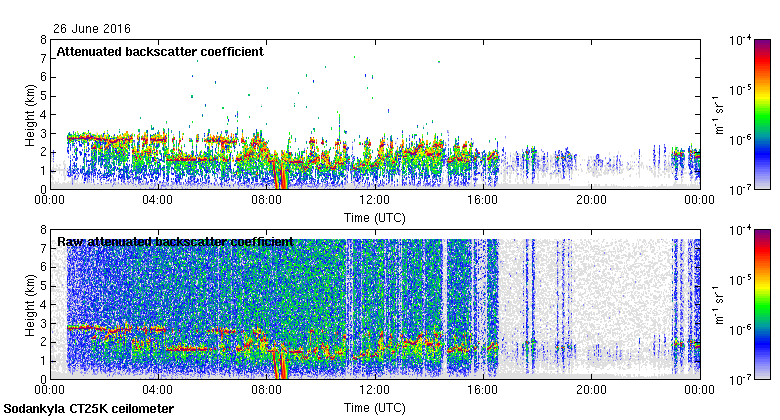Click the day-end 00:00 tick of the bottom plot
Image resolution: width=780 pixels, height=420 pixels.
click(699, 390)
